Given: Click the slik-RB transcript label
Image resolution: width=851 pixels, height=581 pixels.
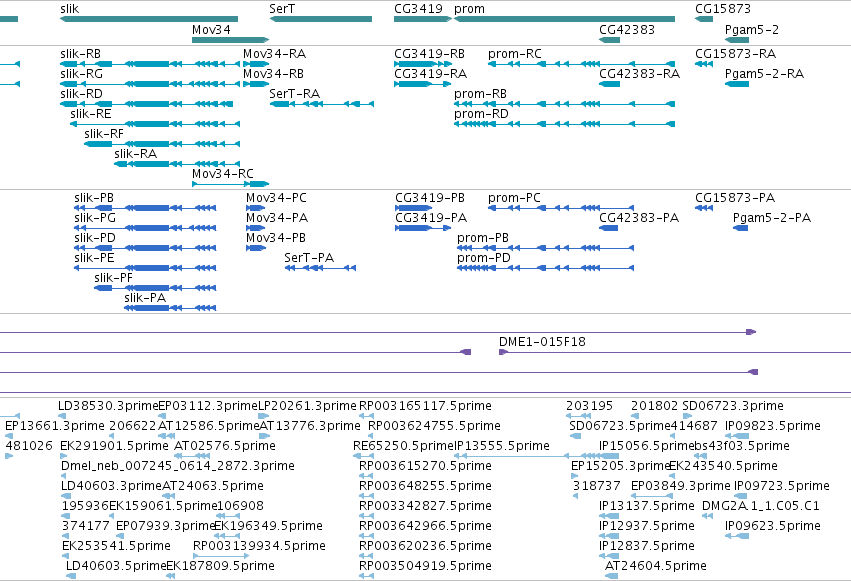Looking at the screenshot, I should pyautogui.click(x=80, y=54).
